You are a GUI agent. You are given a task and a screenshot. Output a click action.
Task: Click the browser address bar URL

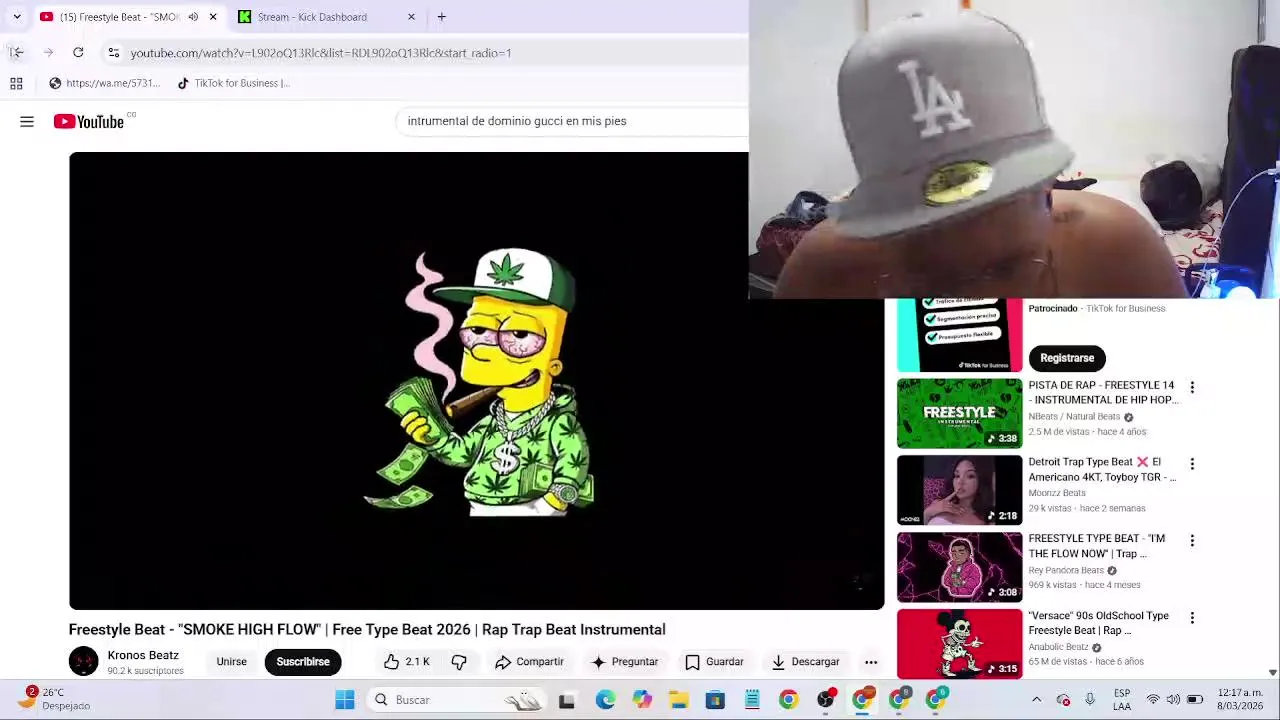pos(320,53)
